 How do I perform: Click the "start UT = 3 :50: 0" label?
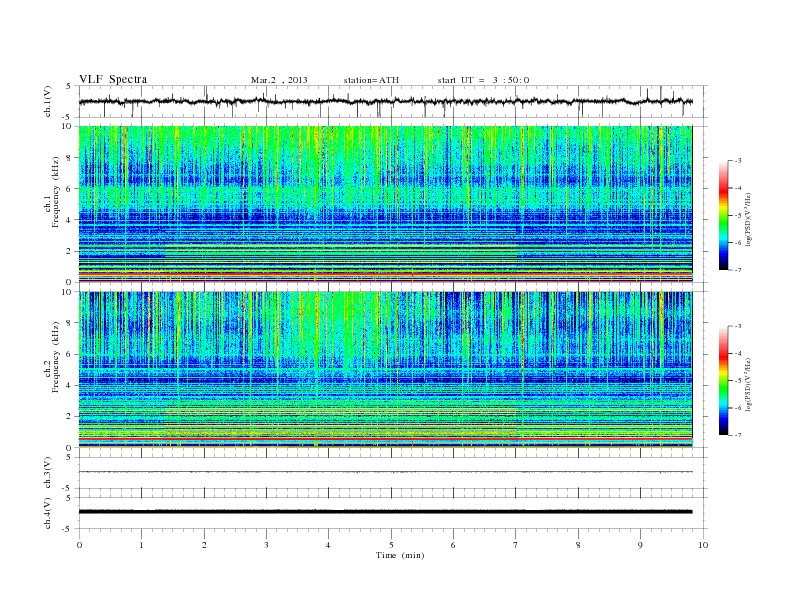[483, 80]
